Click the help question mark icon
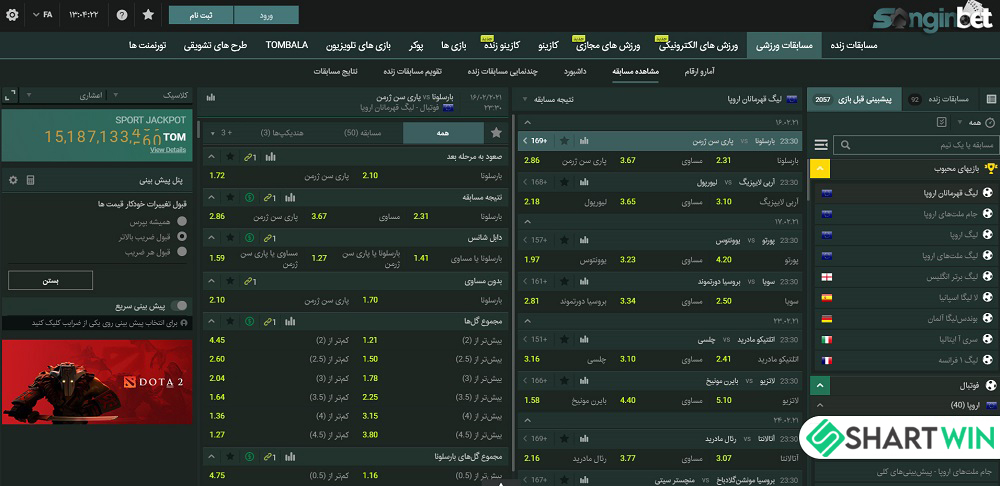The image size is (1000, 486). point(122,15)
